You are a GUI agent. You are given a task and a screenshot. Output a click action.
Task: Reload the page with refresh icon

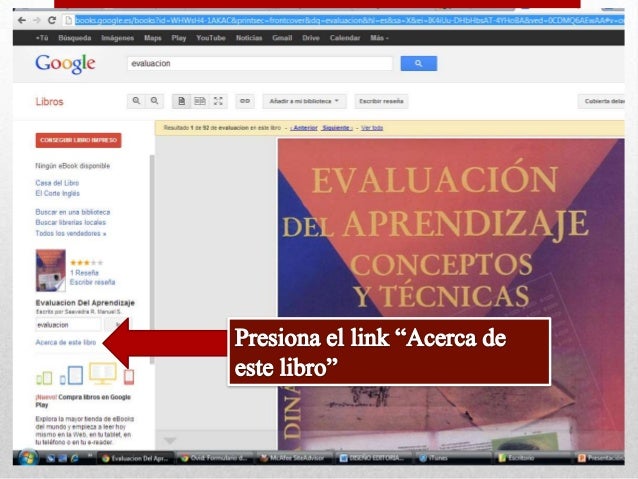[x=52, y=20]
